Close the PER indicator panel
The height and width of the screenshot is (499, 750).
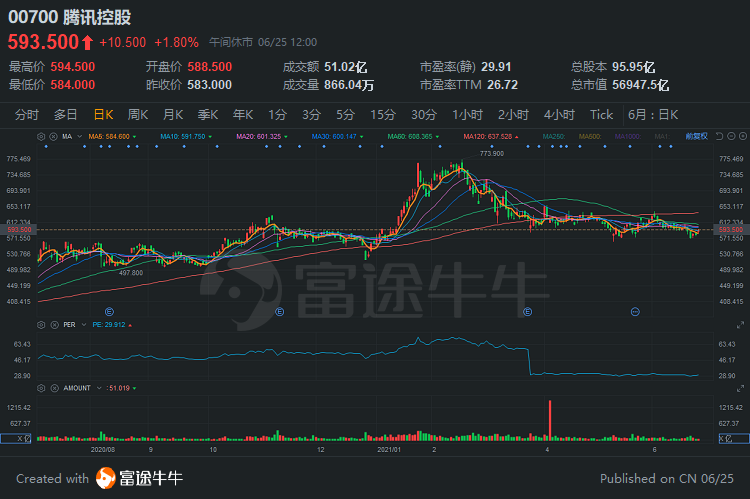coord(55,325)
